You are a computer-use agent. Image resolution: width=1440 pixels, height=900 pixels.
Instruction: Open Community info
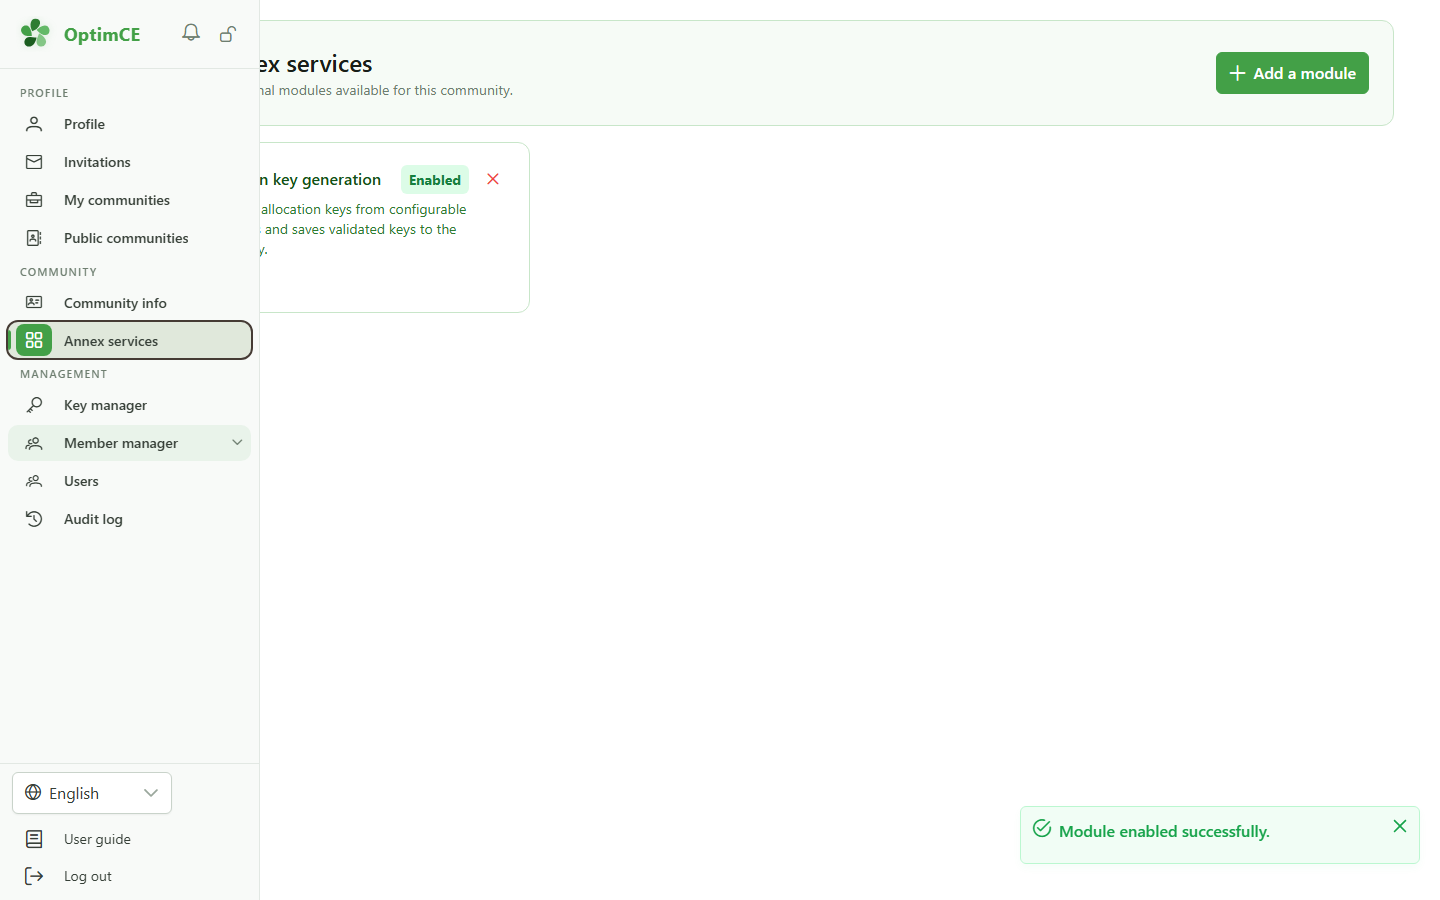tap(129, 303)
